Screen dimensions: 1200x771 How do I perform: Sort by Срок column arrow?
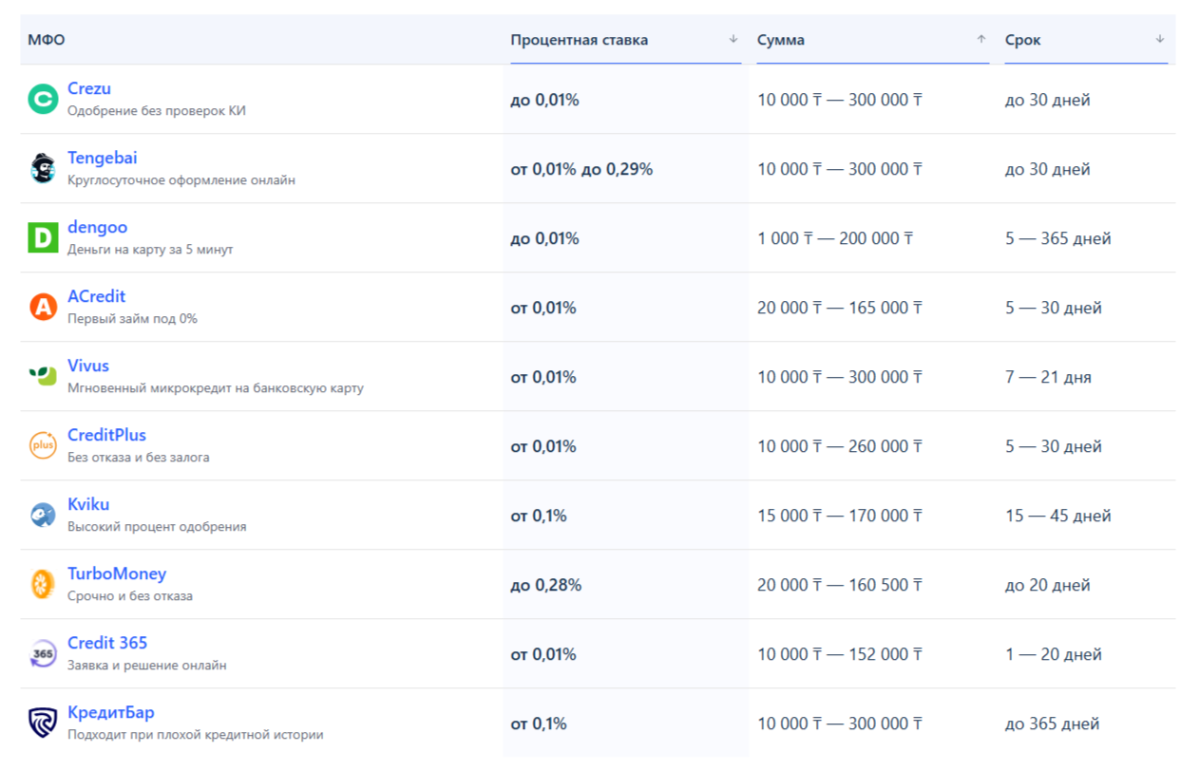(x=1159, y=40)
